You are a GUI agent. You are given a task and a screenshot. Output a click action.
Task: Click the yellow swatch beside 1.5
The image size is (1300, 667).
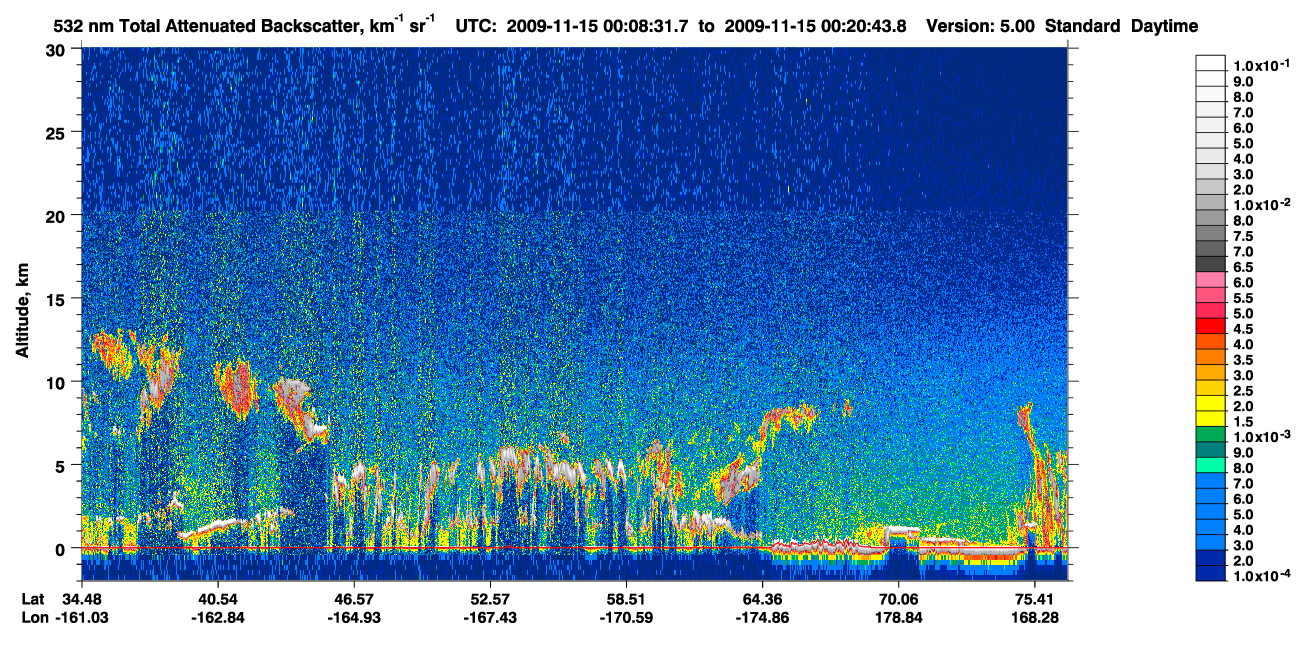coord(1210,420)
